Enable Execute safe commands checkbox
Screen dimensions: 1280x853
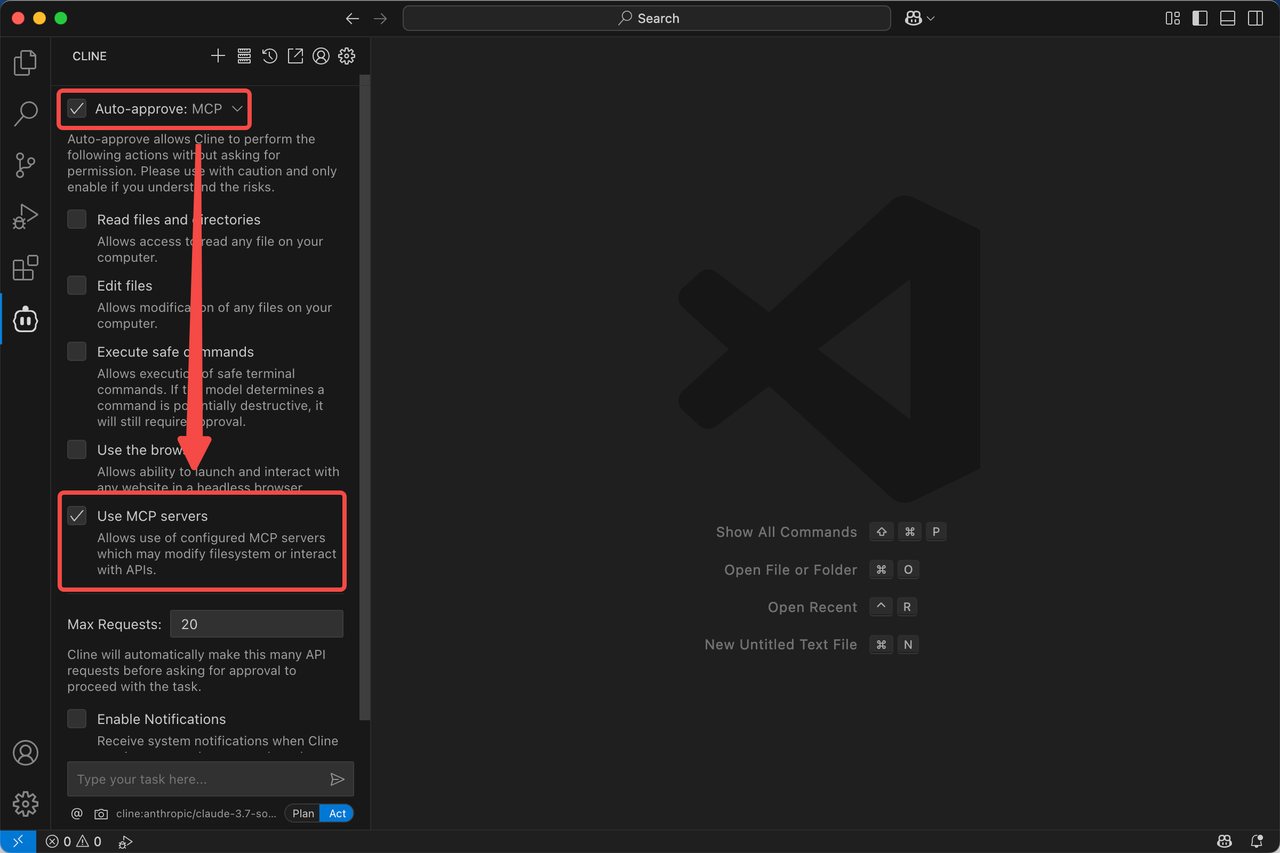point(77,351)
